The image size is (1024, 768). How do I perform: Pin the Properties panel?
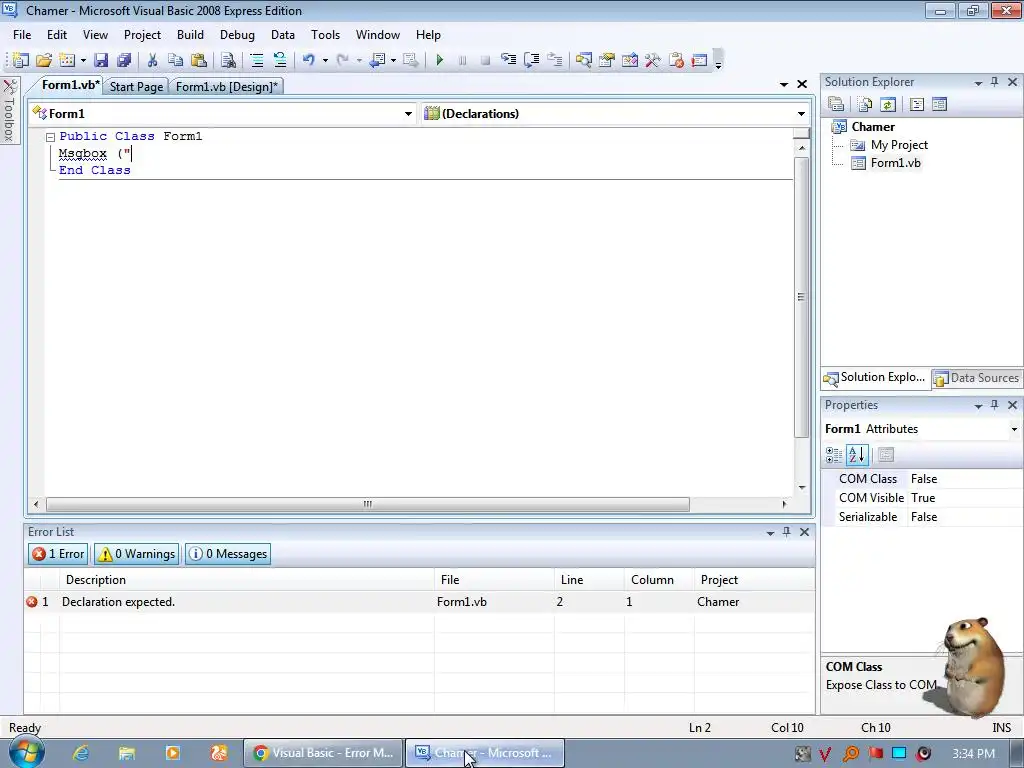[995, 405]
